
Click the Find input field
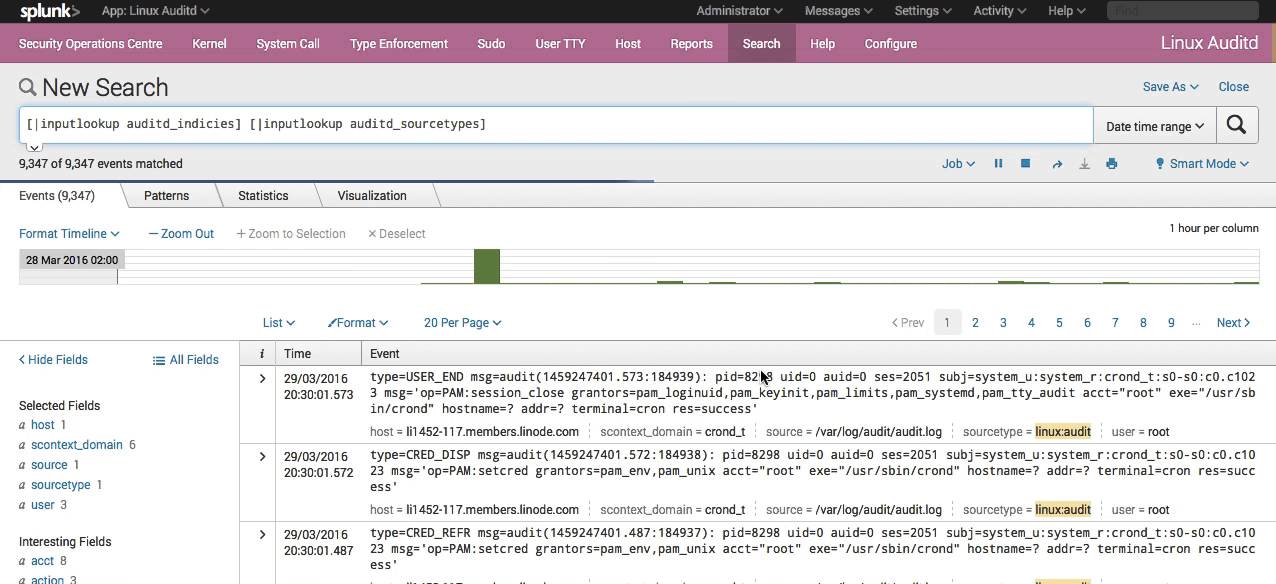(x=1183, y=11)
